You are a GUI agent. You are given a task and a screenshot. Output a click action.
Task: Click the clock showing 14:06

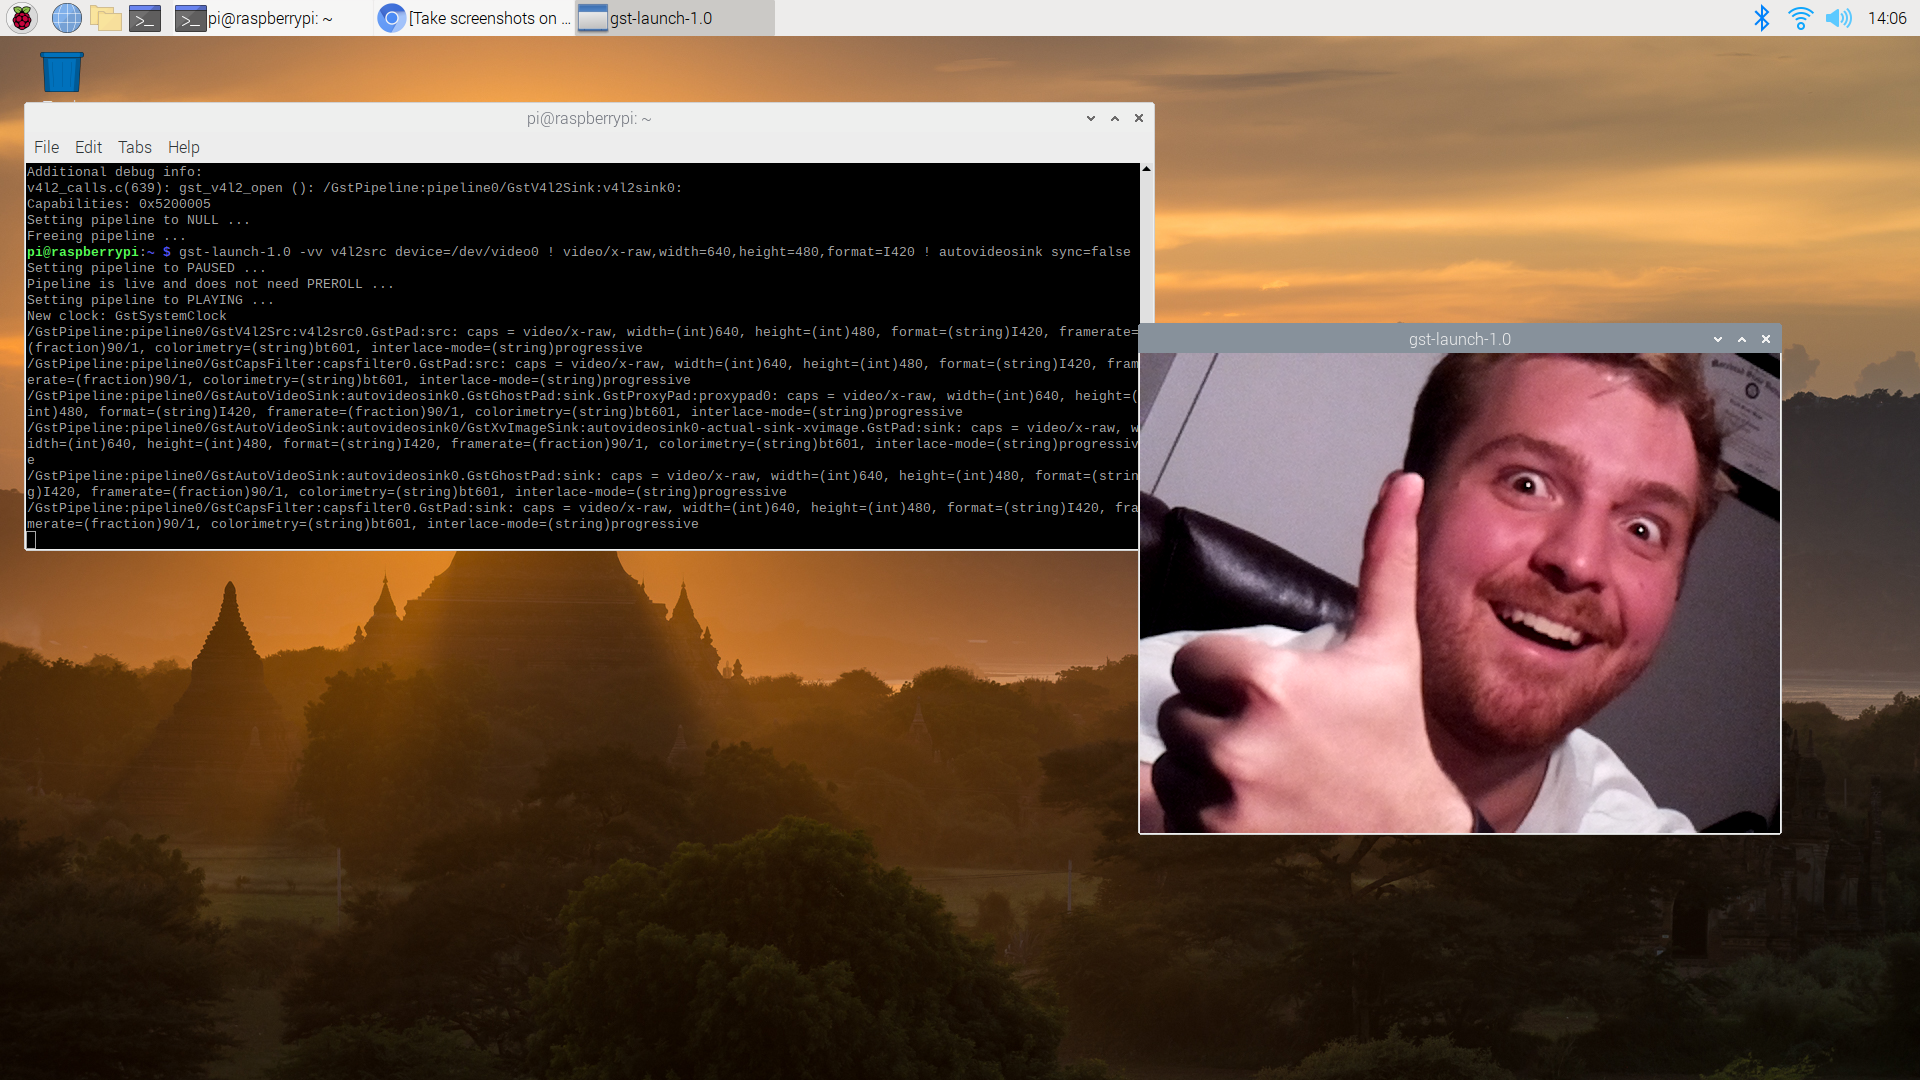click(1886, 18)
